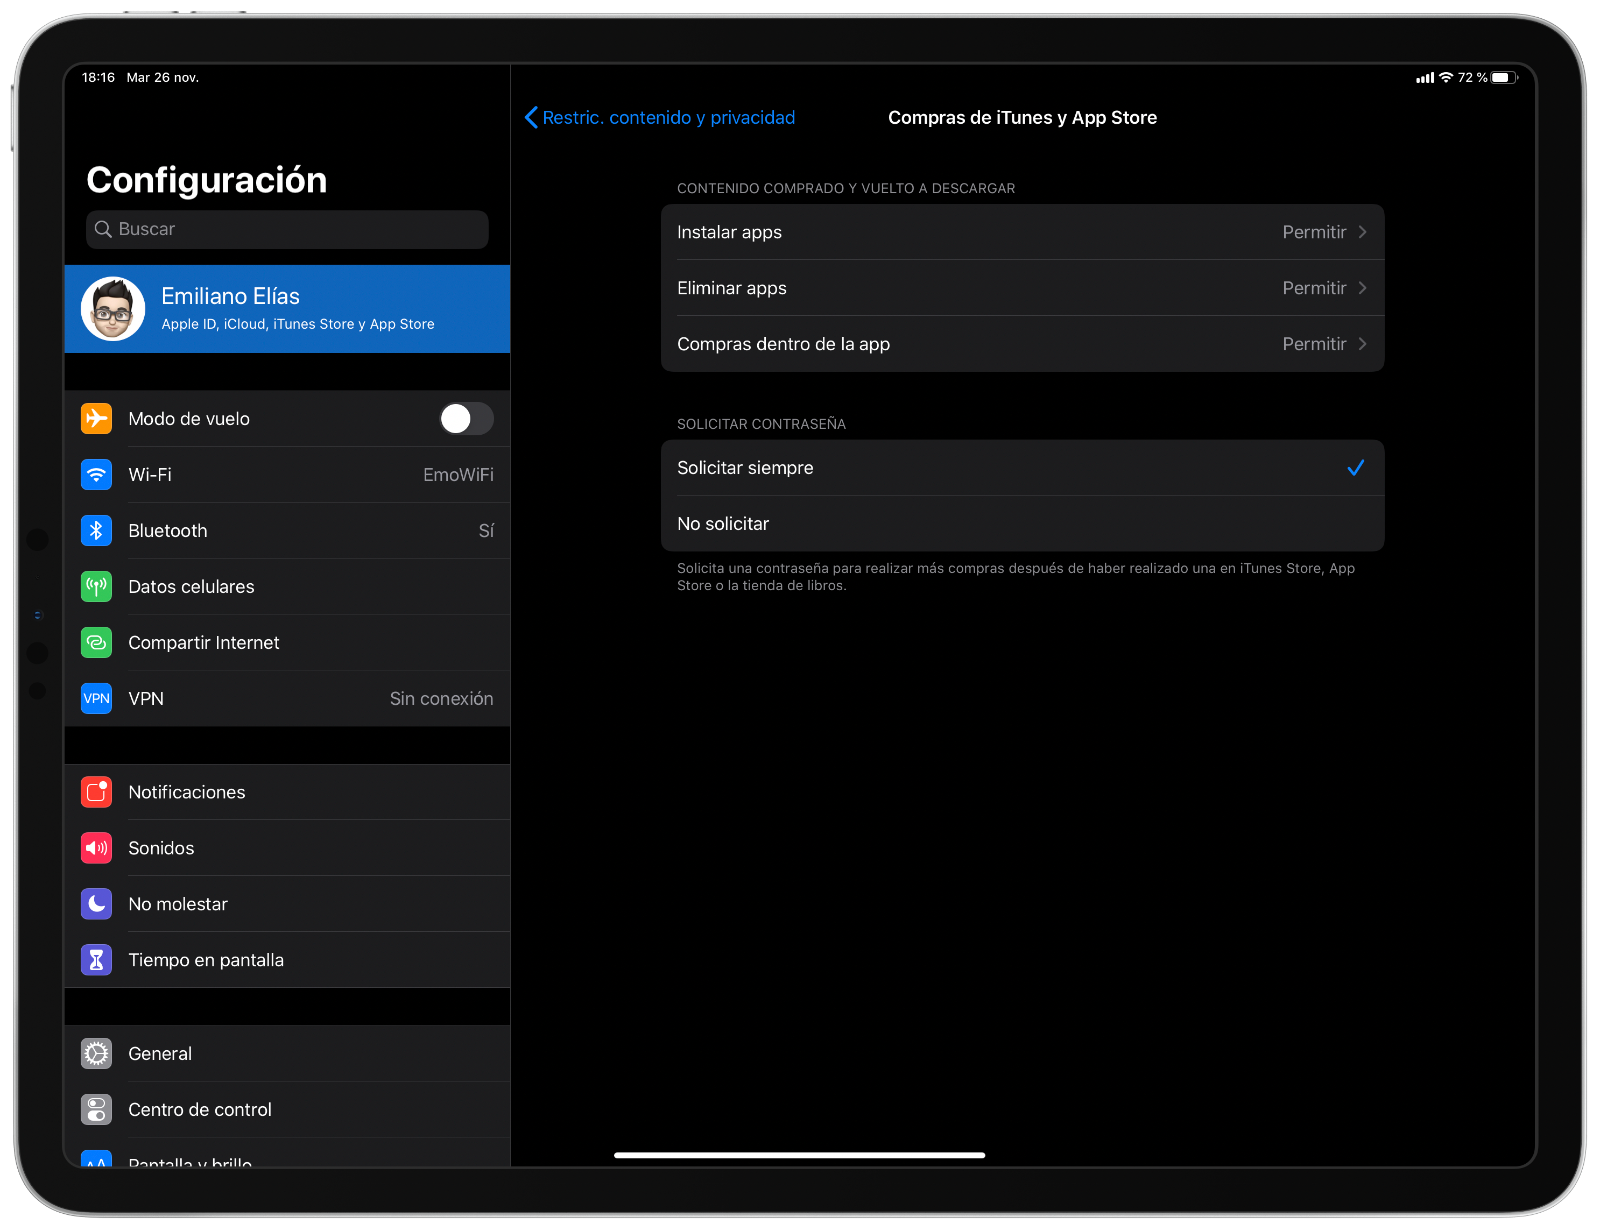Viewport: 1600px width, 1231px height.
Task: Tap the Wi-Fi status bar indicator
Action: [x=1446, y=78]
